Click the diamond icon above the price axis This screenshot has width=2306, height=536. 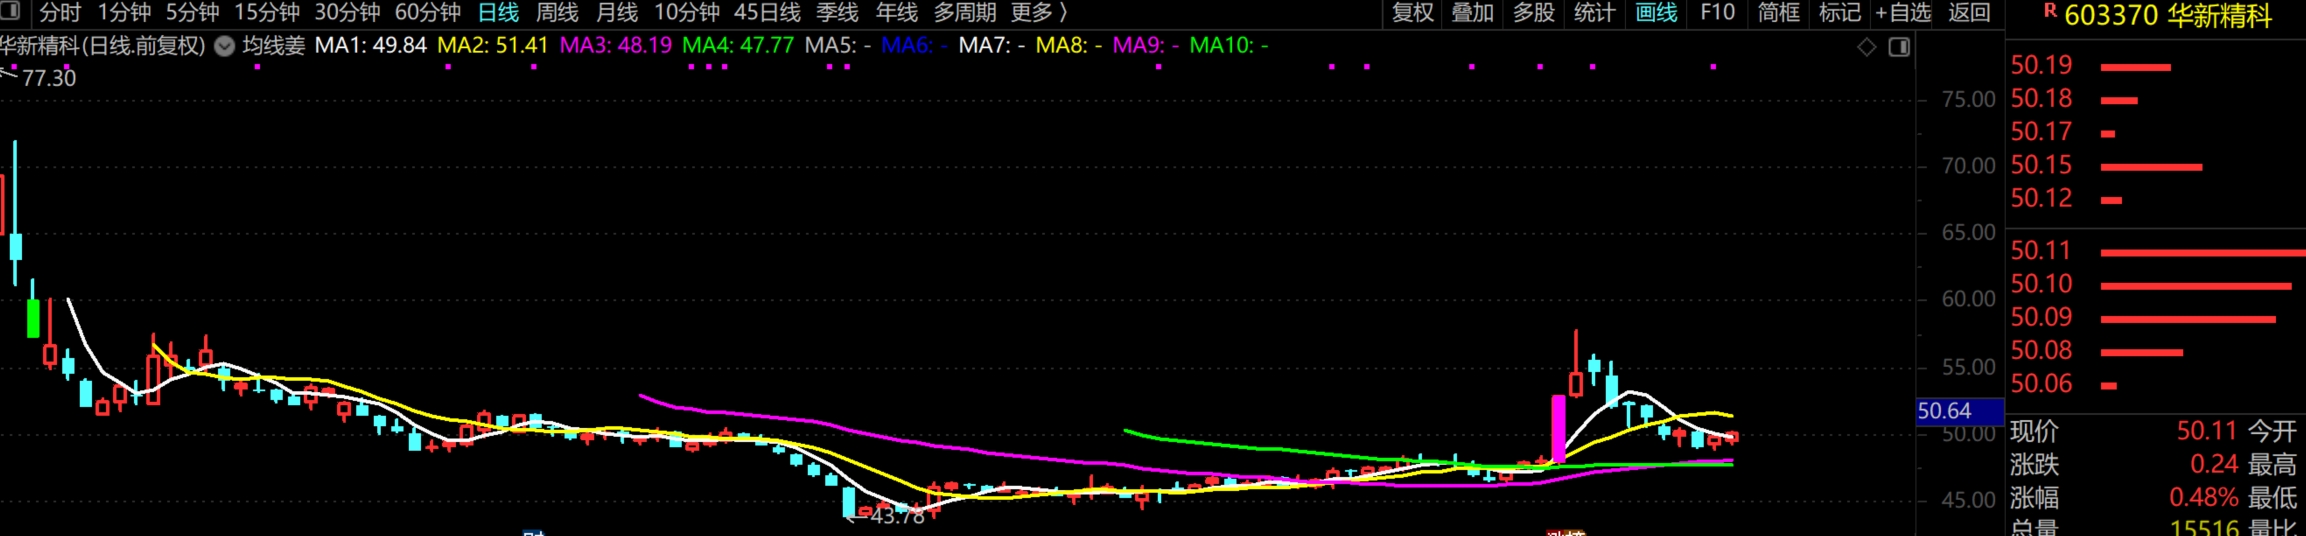click(x=1866, y=47)
